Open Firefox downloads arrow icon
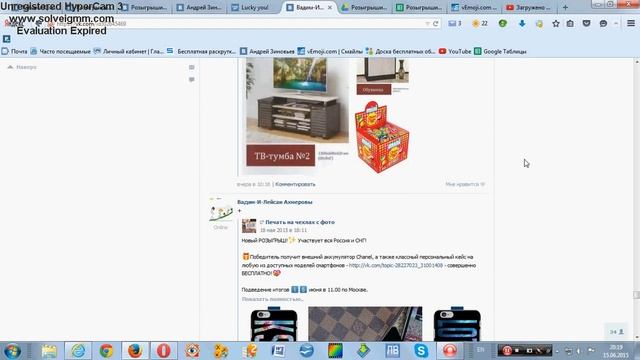The image size is (640, 360). click(x=522, y=24)
